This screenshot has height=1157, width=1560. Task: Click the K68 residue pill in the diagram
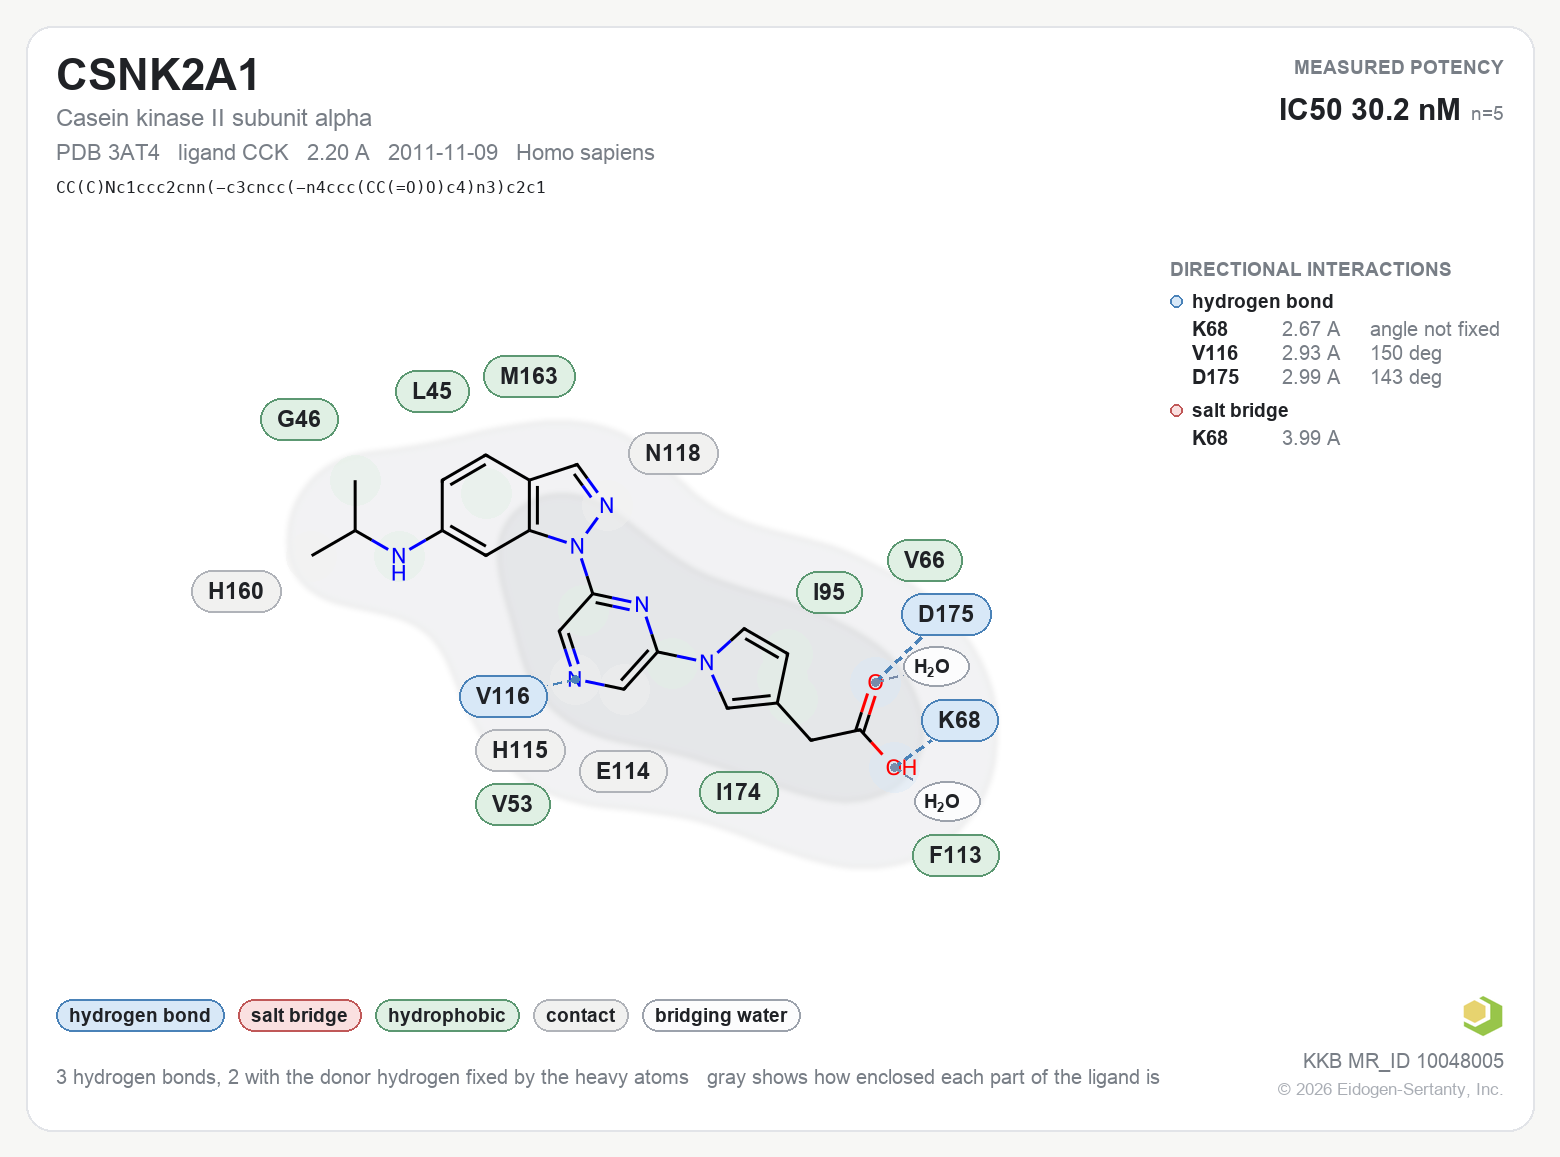pos(959,720)
